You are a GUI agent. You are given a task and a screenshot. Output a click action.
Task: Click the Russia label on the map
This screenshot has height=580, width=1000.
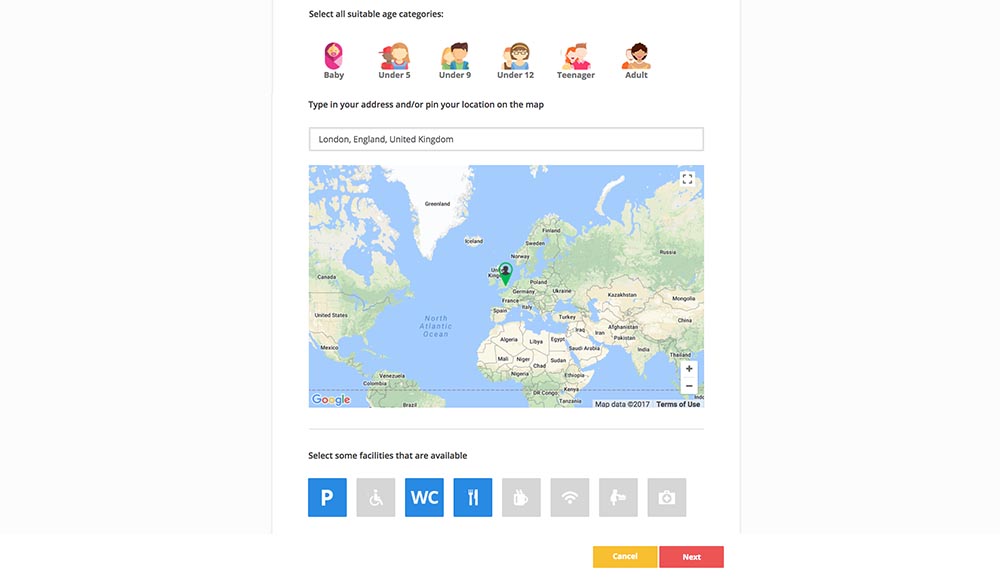pos(668,252)
